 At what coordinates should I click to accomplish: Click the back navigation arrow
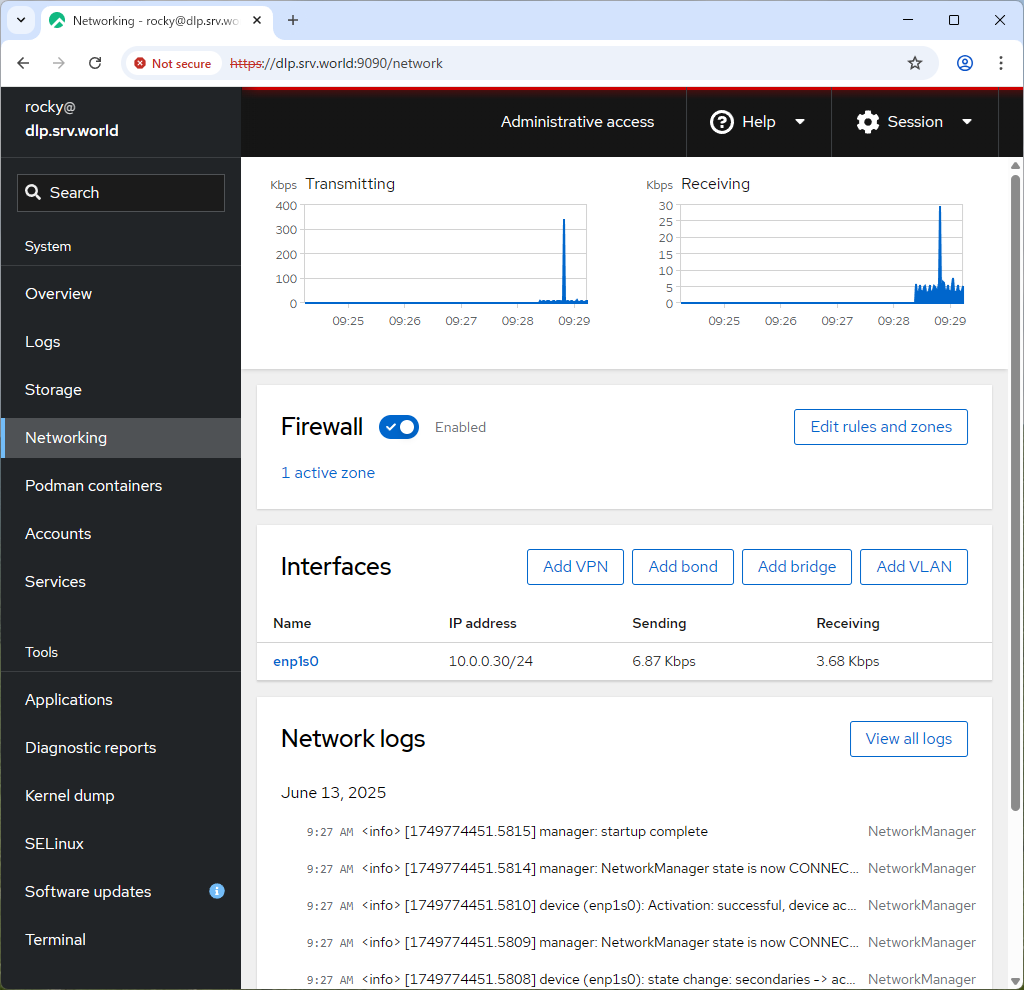tap(23, 62)
